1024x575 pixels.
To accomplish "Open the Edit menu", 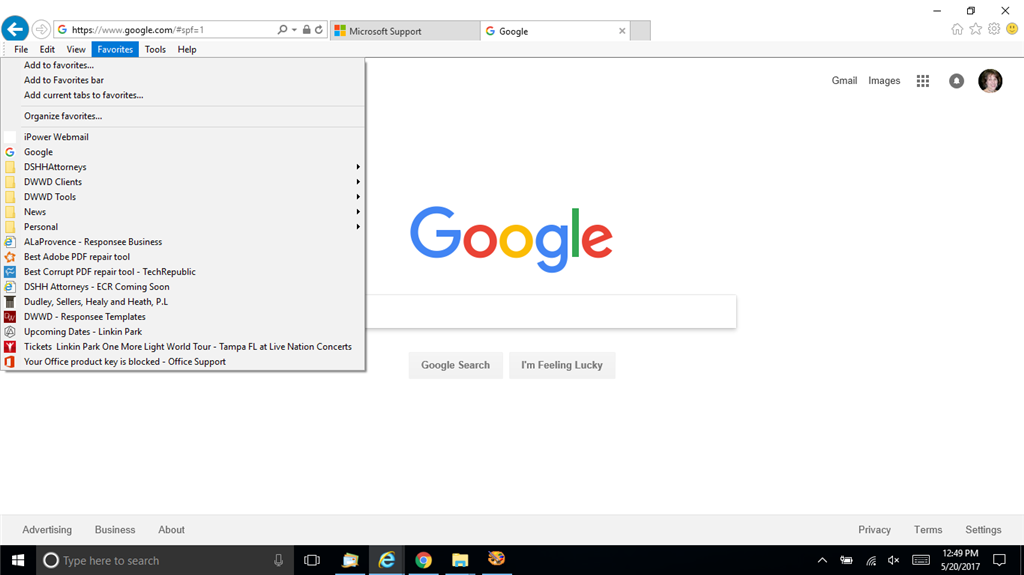I will point(47,50).
